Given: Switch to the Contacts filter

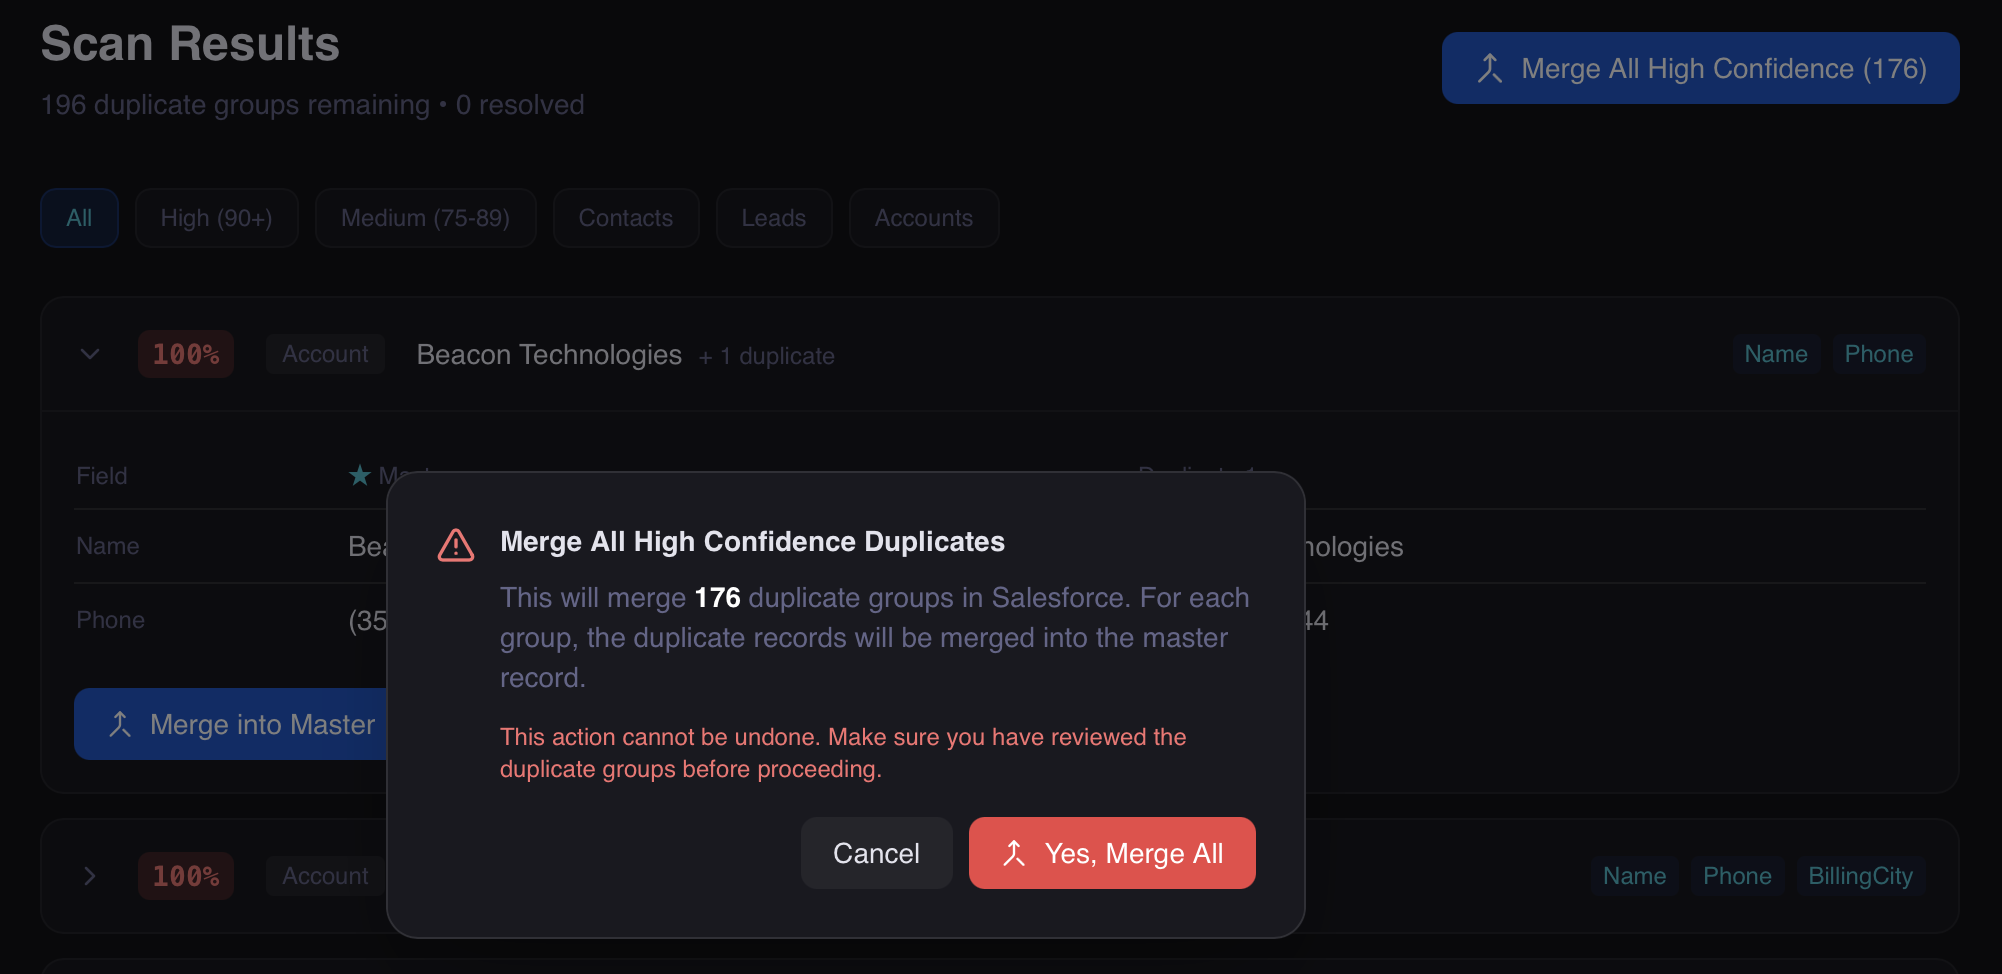Looking at the screenshot, I should pos(625,218).
